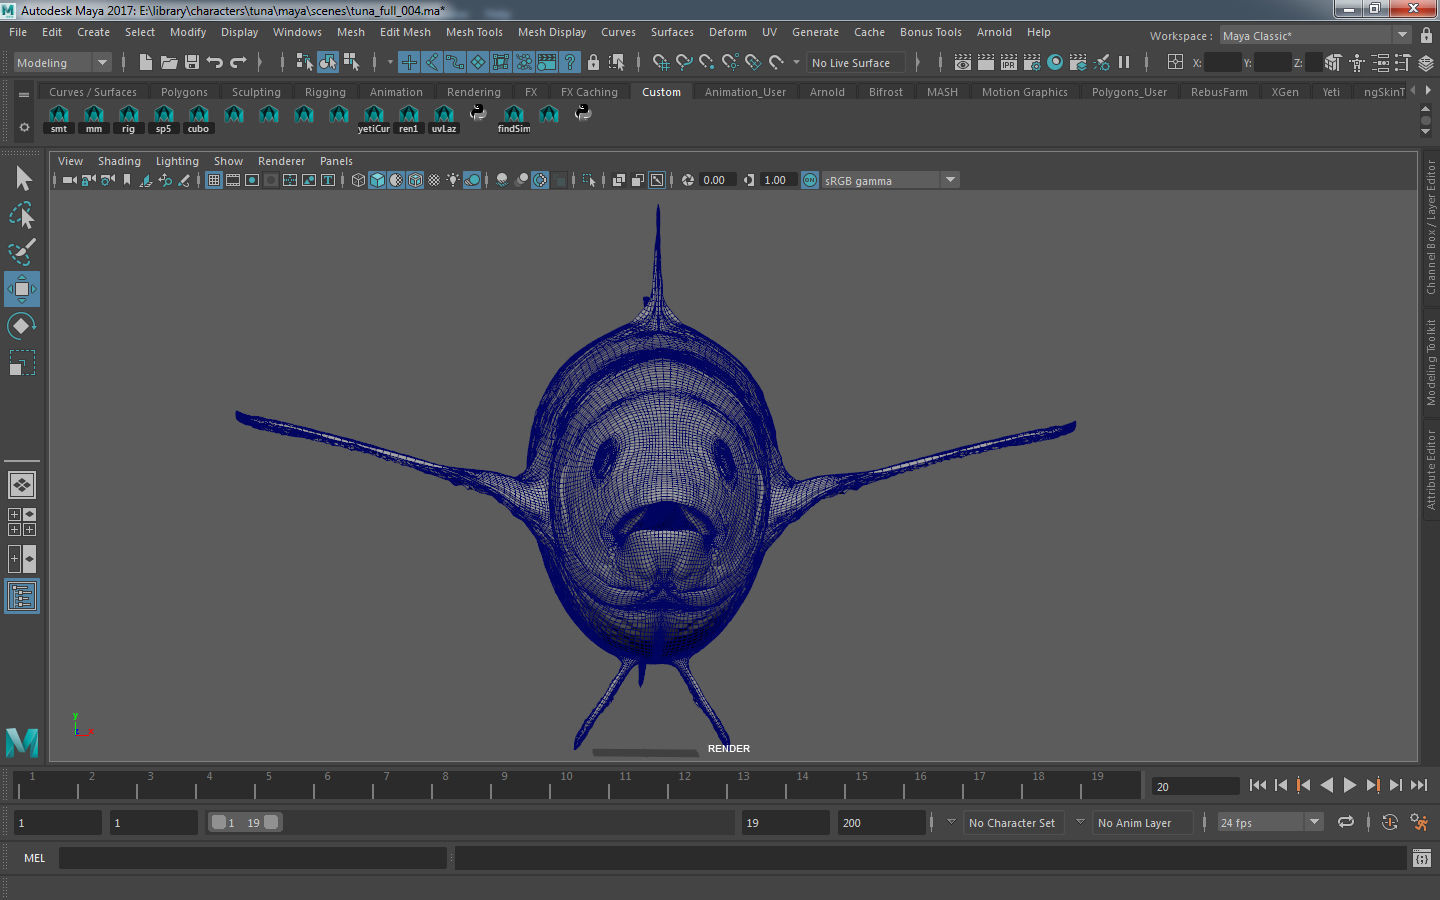Click the current frame field showing 20
The width and height of the screenshot is (1440, 900).
pyautogui.click(x=1196, y=787)
